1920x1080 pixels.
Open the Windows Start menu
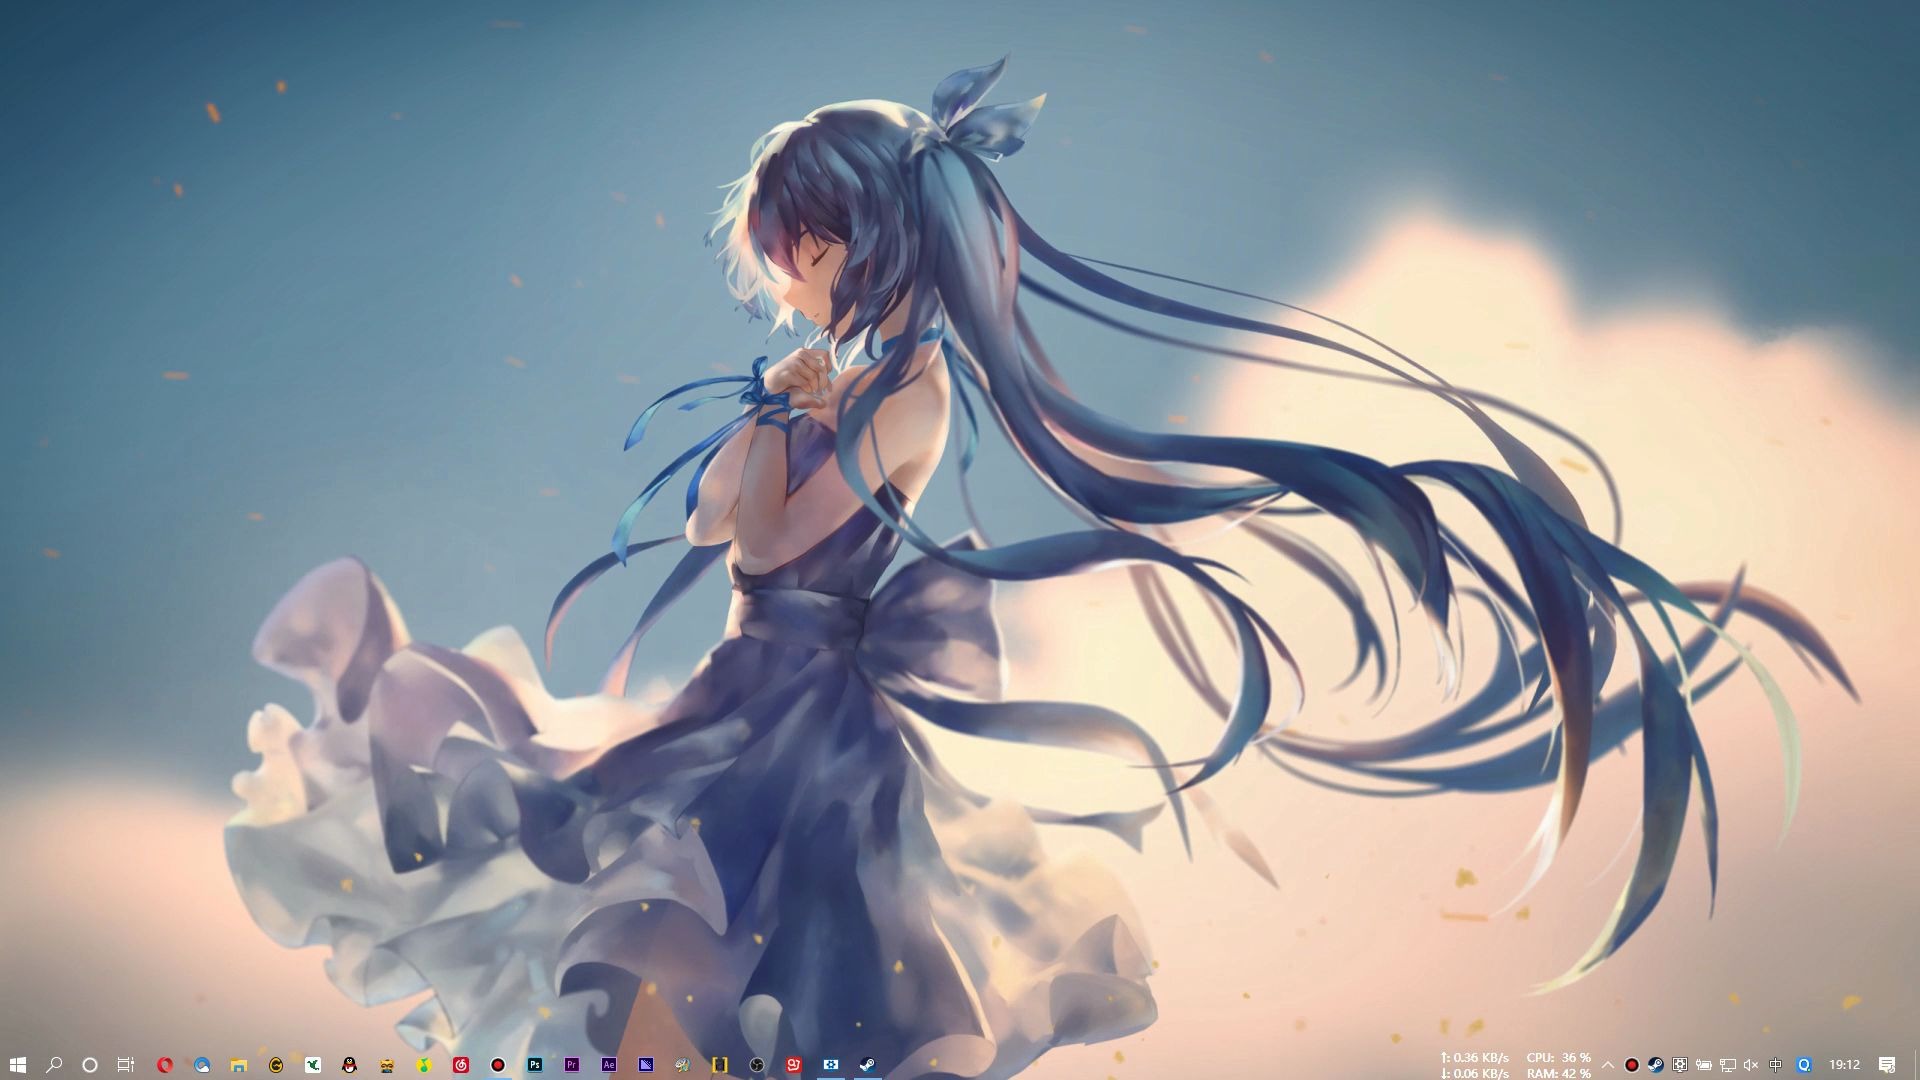coord(17,1065)
